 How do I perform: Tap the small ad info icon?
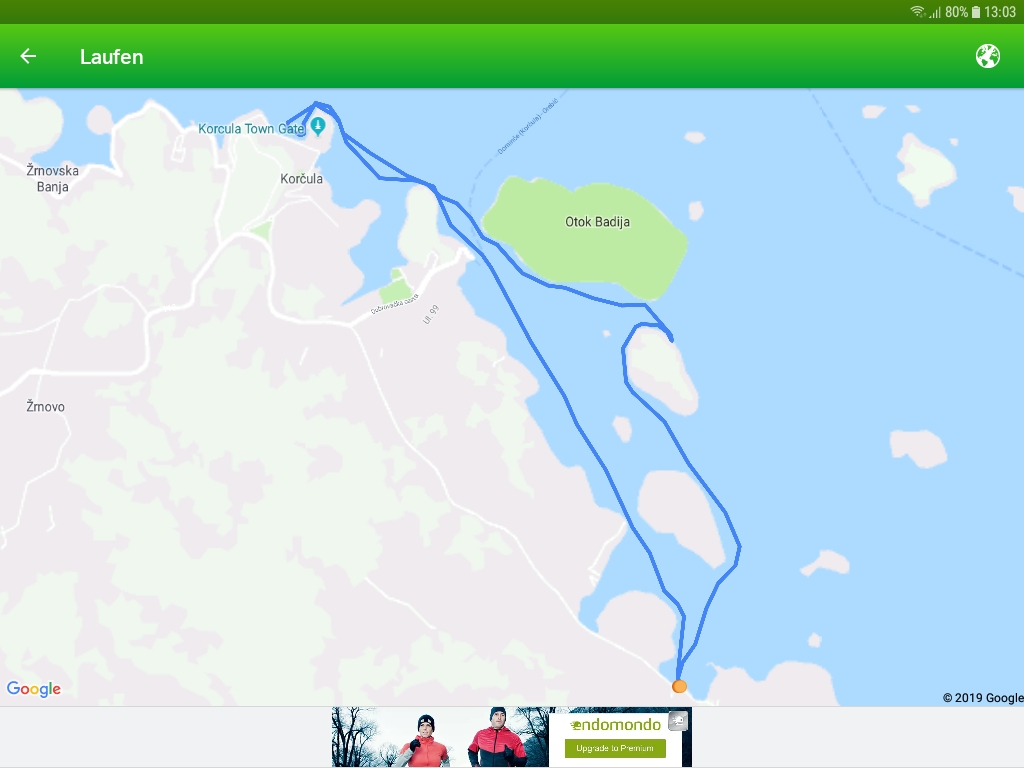[678, 720]
